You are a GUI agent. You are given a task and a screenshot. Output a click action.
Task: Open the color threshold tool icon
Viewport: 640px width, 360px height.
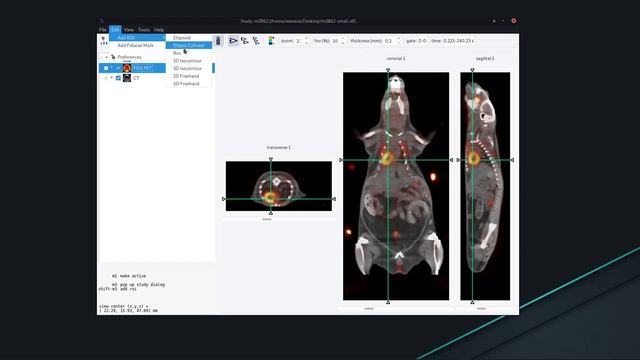click(271, 41)
